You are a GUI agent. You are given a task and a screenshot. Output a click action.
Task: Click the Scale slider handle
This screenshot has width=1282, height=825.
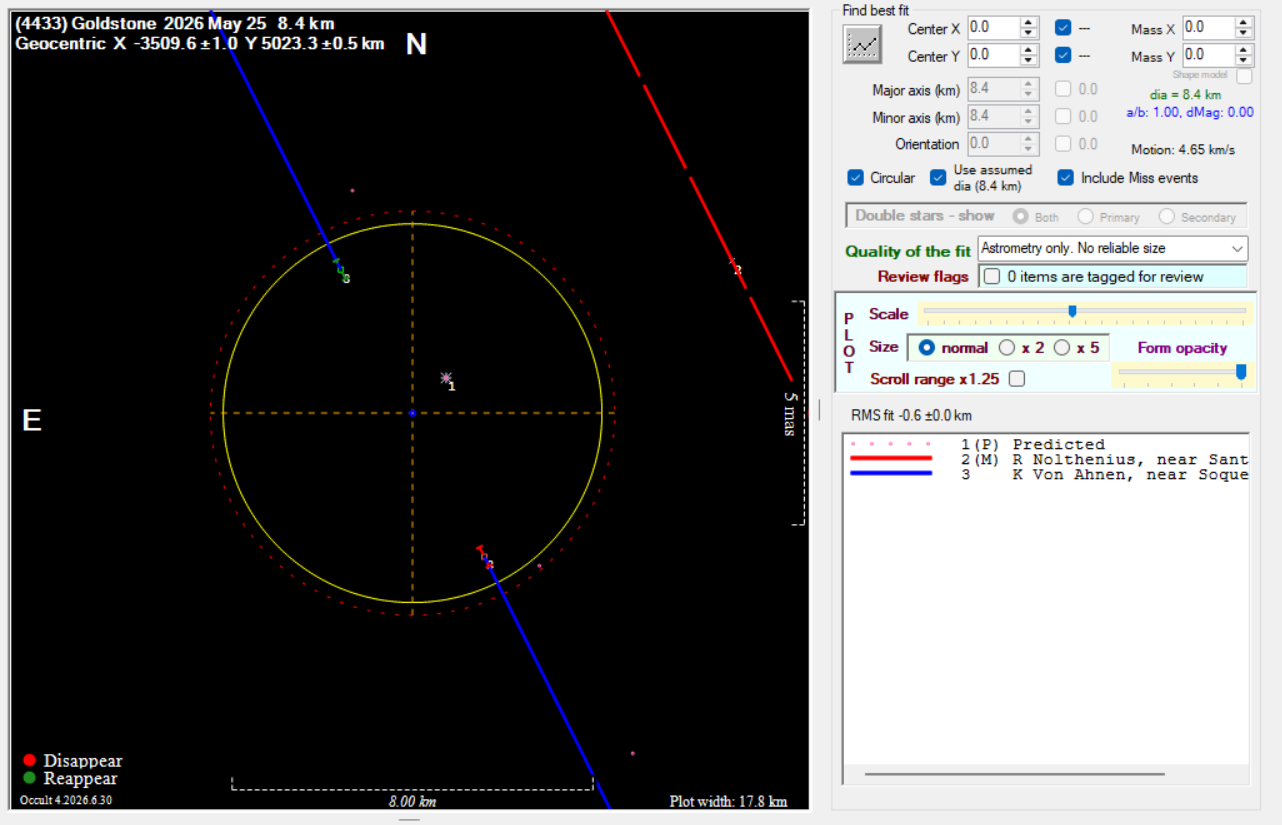point(1072,312)
